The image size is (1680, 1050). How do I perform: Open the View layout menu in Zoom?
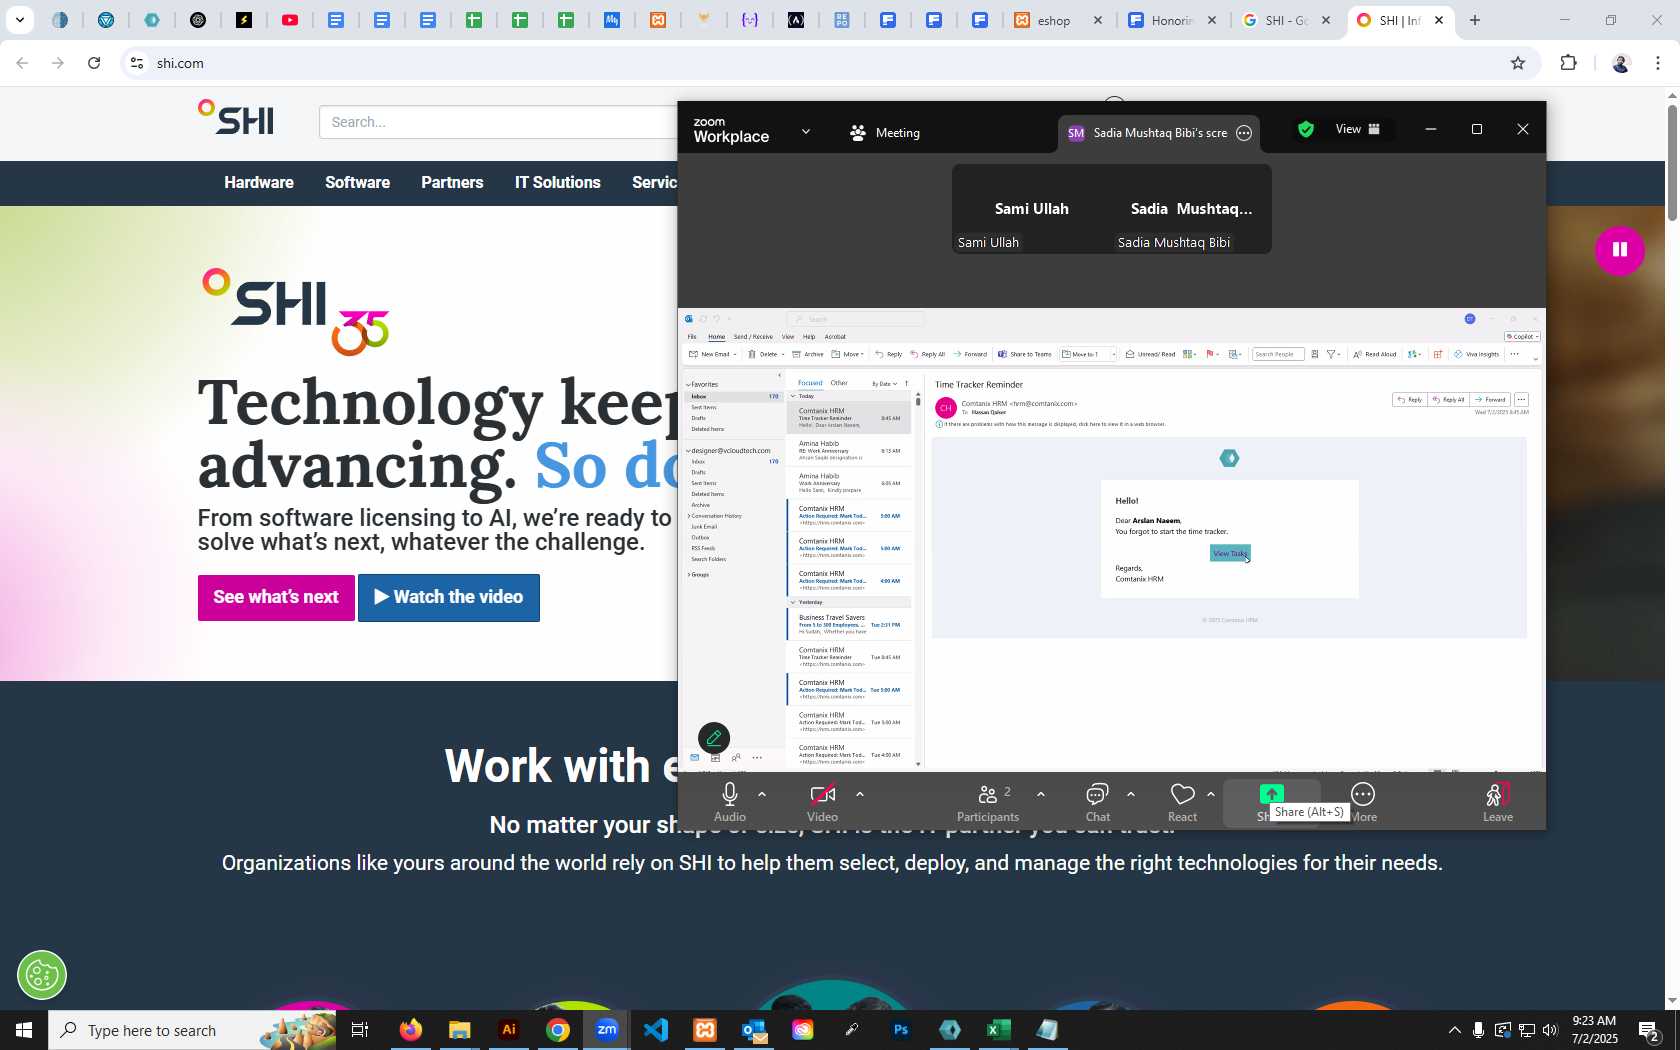[x=1358, y=129]
